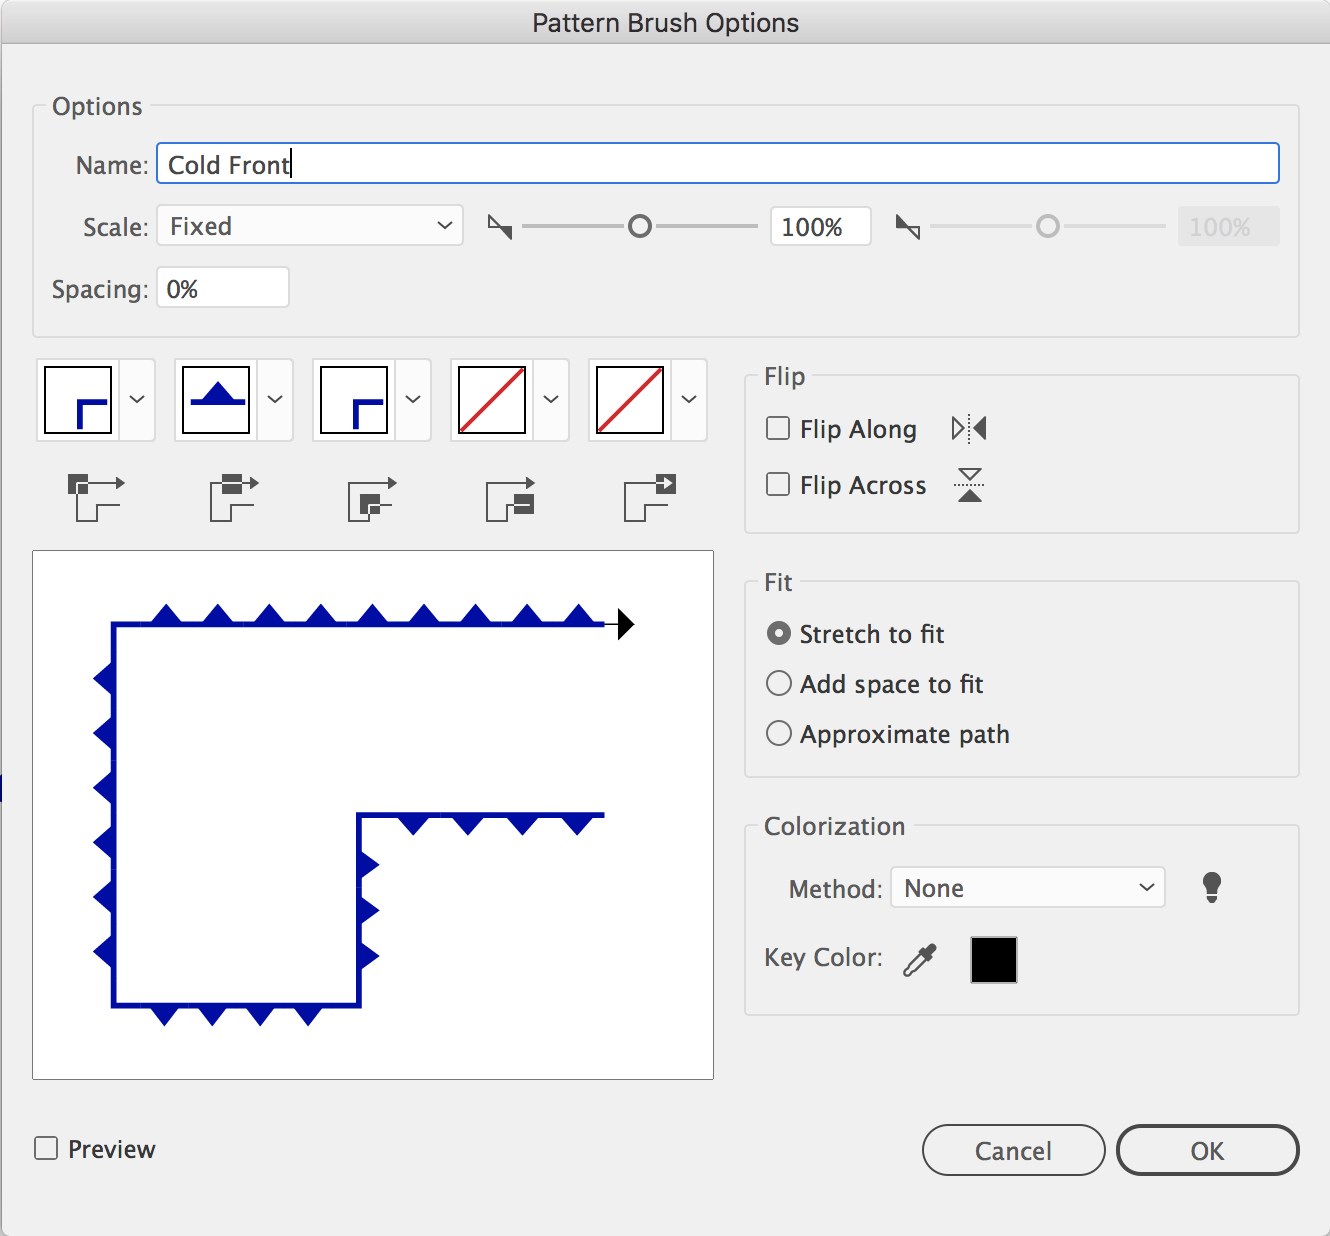Click the side tile thumbnail with triangle
The width and height of the screenshot is (1330, 1236).
pos(216,400)
